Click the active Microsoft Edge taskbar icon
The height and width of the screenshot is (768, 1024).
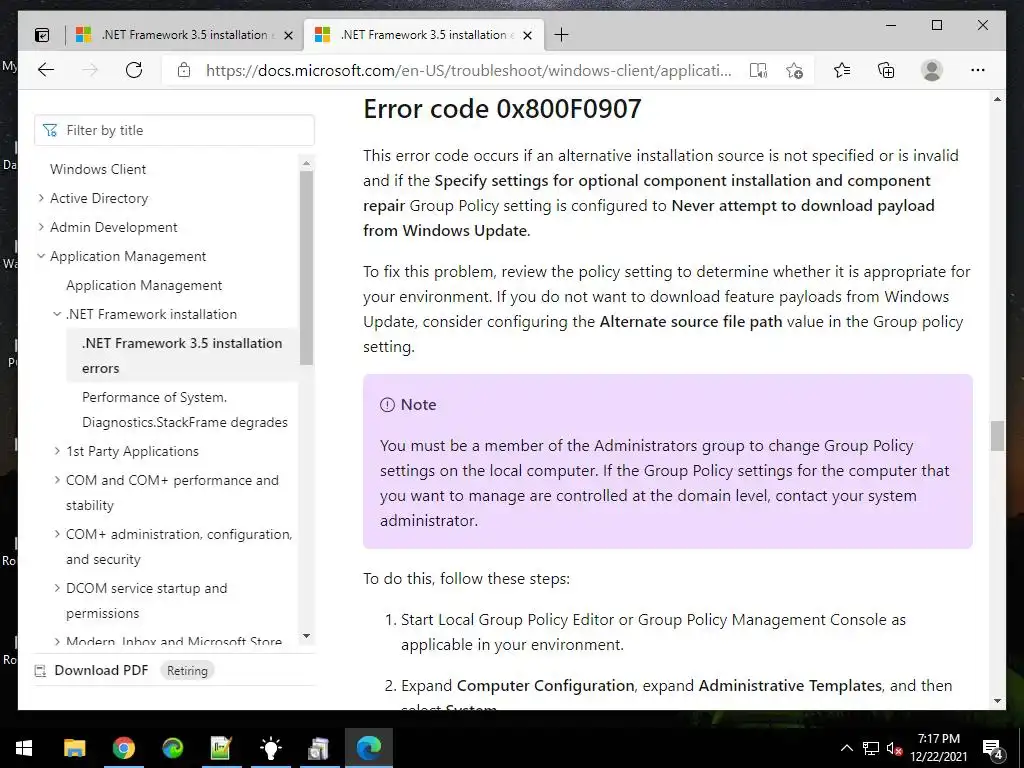click(x=368, y=748)
